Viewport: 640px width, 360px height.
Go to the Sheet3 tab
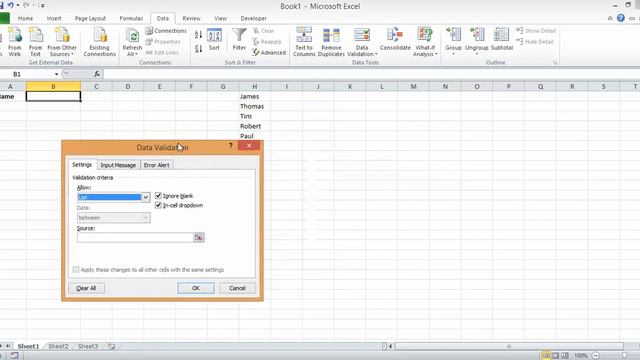pos(88,346)
